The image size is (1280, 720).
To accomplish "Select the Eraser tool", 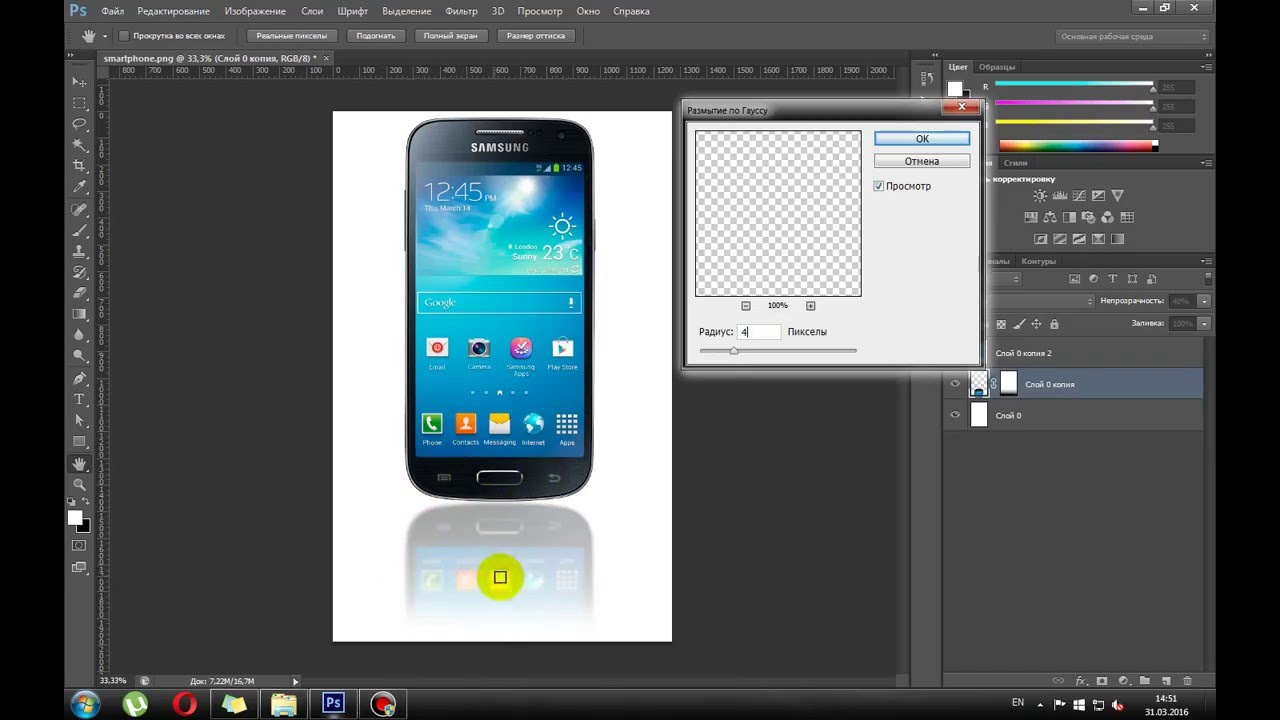I will tap(79, 293).
